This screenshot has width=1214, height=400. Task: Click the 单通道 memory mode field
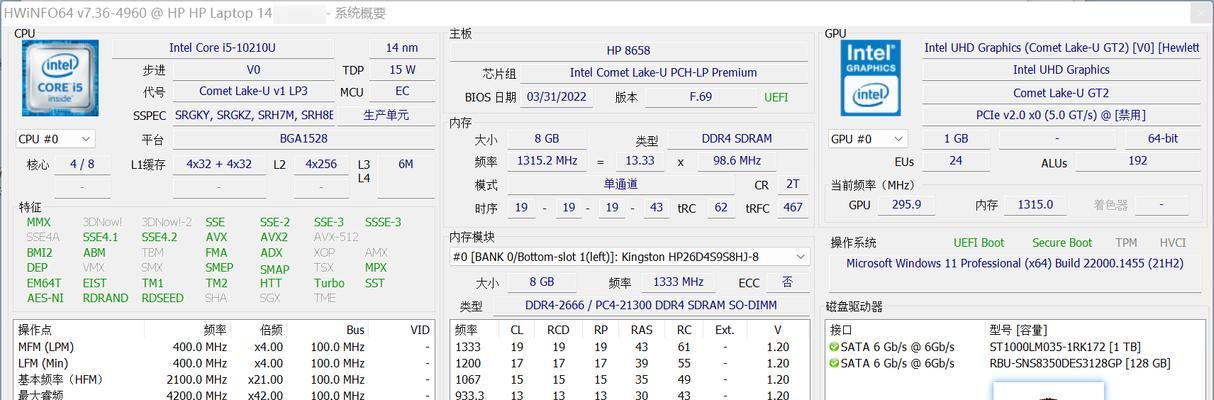pos(620,185)
